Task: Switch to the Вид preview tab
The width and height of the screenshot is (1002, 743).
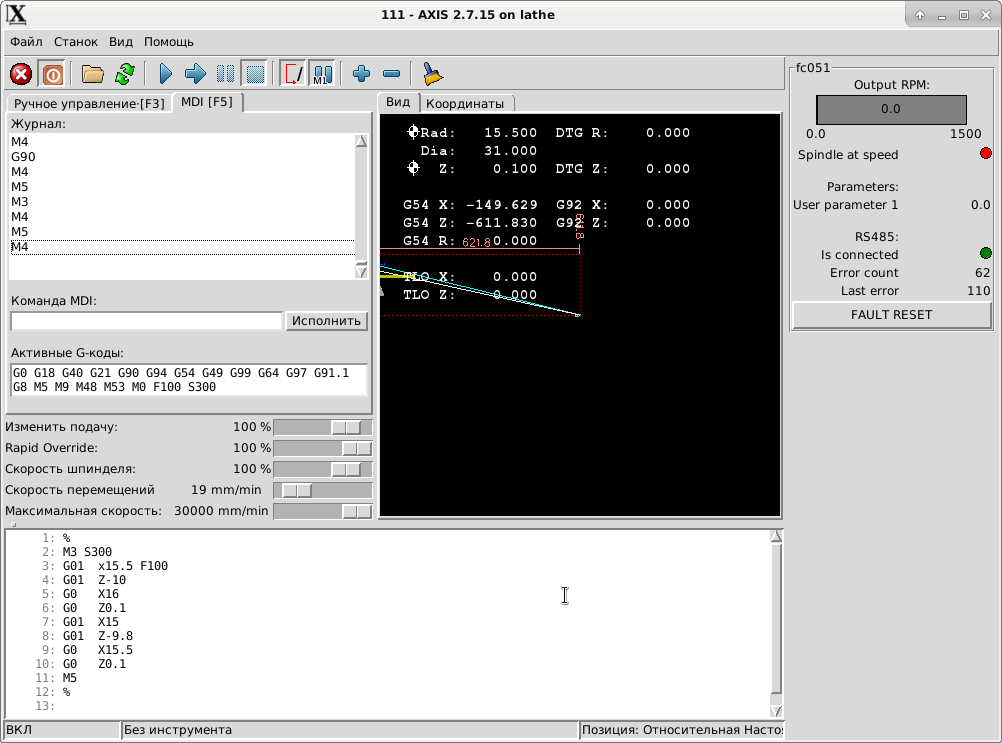Action: [398, 102]
